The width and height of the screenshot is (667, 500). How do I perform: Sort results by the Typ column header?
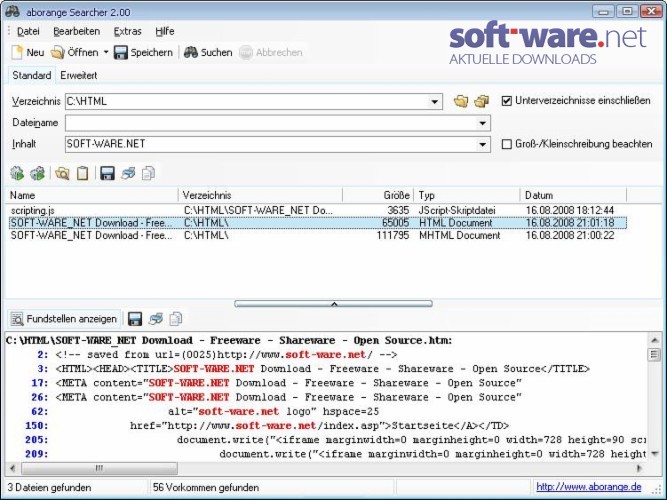pyautogui.click(x=467, y=195)
